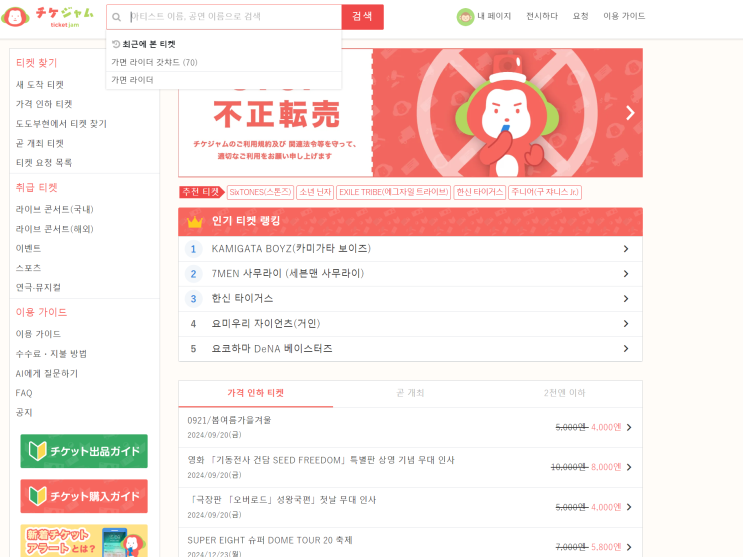Open 가격 인하 티켓 sidebar link
Screen dimensions: 743x557
click(44, 104)
